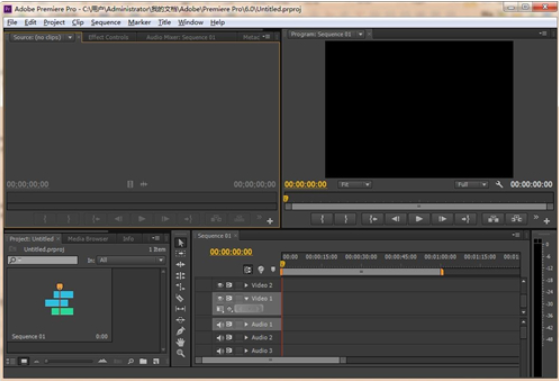
Task: Switch Project panel to icon view
Action: click(24, 361)
